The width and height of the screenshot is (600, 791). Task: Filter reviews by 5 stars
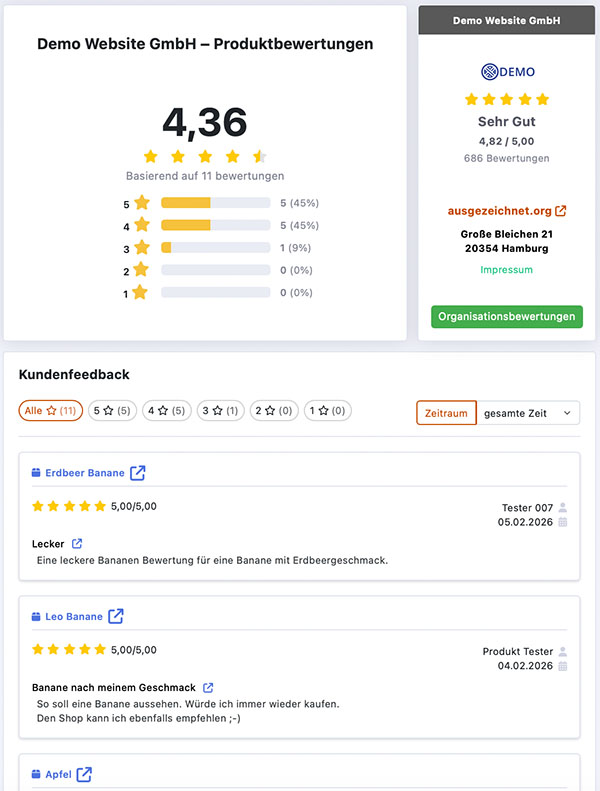111,411
